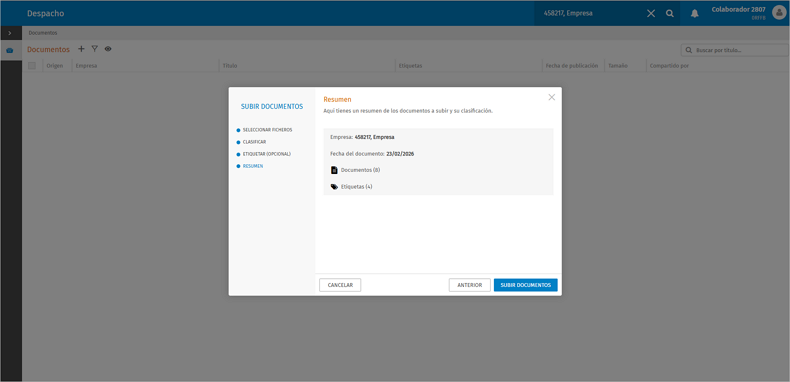Click the Colaborador 2807 user name
Image resolution: width=790 pixels, height=382 pixels.
(738, 10)
